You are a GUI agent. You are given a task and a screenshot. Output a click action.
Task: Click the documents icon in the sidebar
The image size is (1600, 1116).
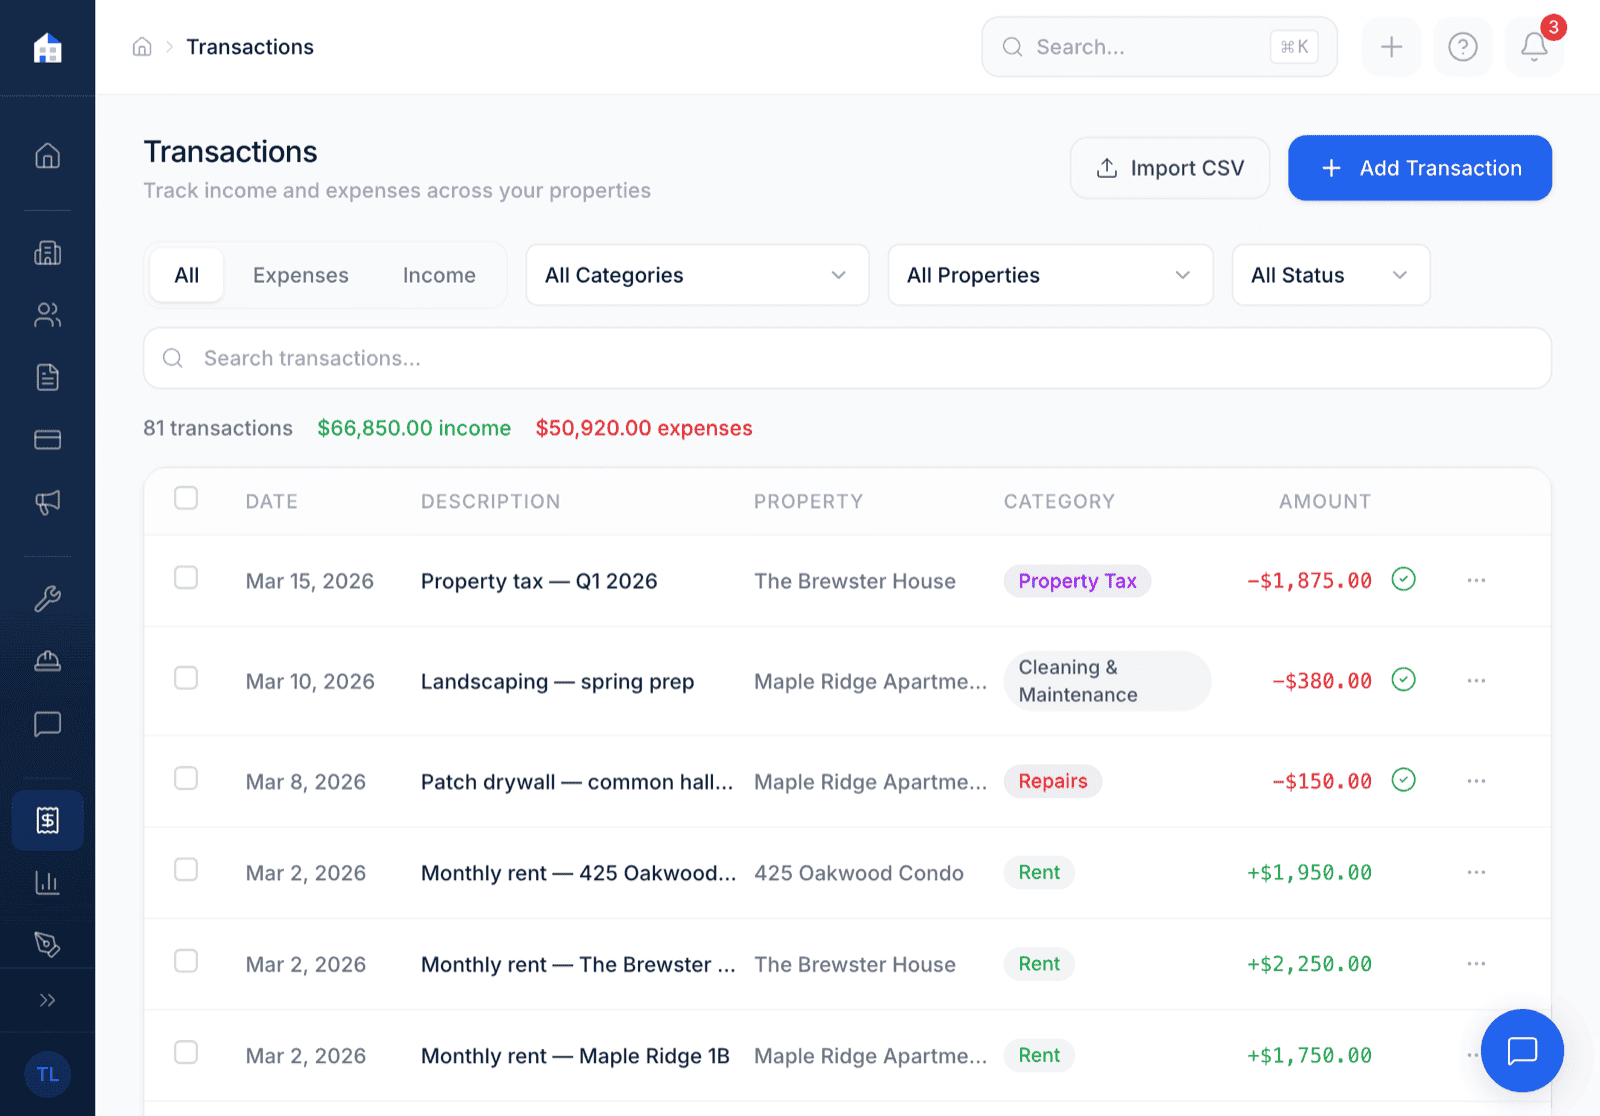pyautogui.click(x=47, y=377)
